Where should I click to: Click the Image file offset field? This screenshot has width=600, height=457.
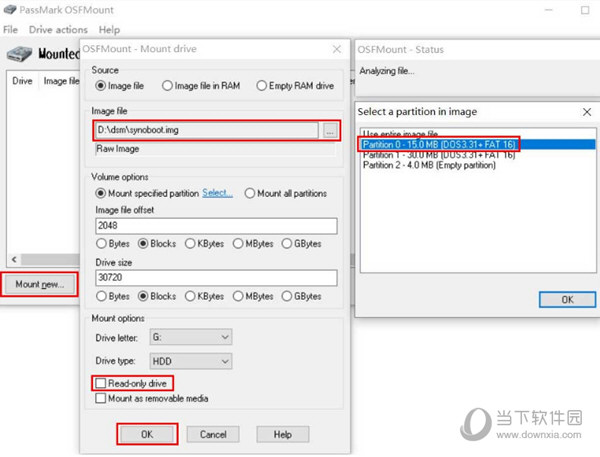pyautogui.click(x=216, y=226)
